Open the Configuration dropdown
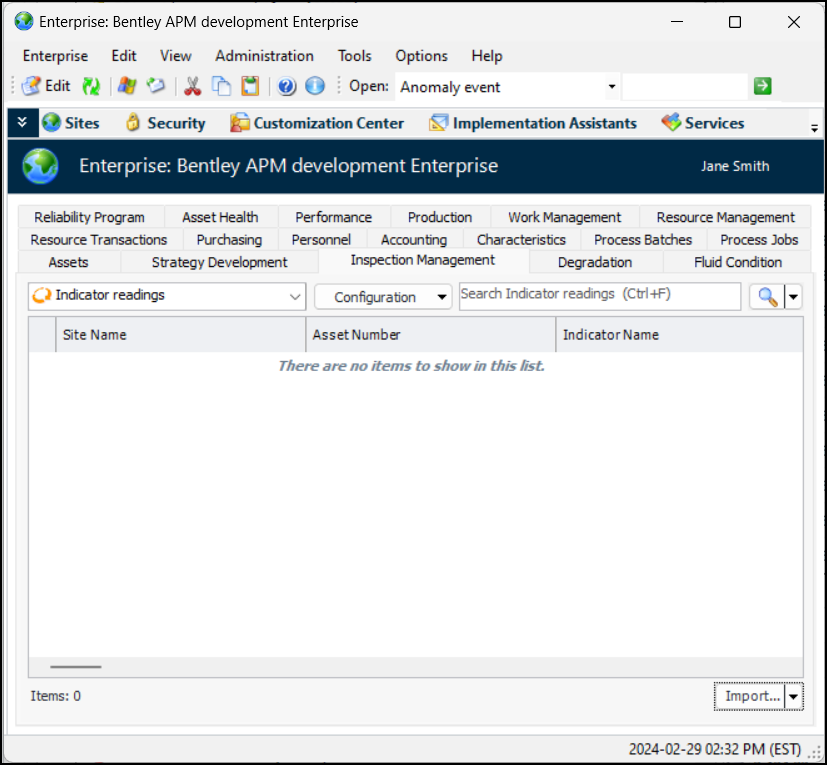 click(383, 297)
